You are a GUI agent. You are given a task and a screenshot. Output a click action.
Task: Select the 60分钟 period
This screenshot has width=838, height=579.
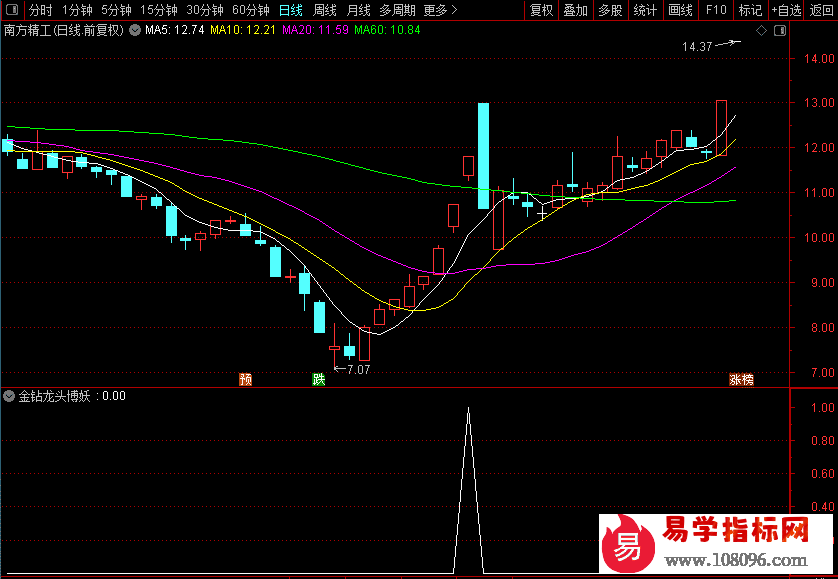click(251, 10)
